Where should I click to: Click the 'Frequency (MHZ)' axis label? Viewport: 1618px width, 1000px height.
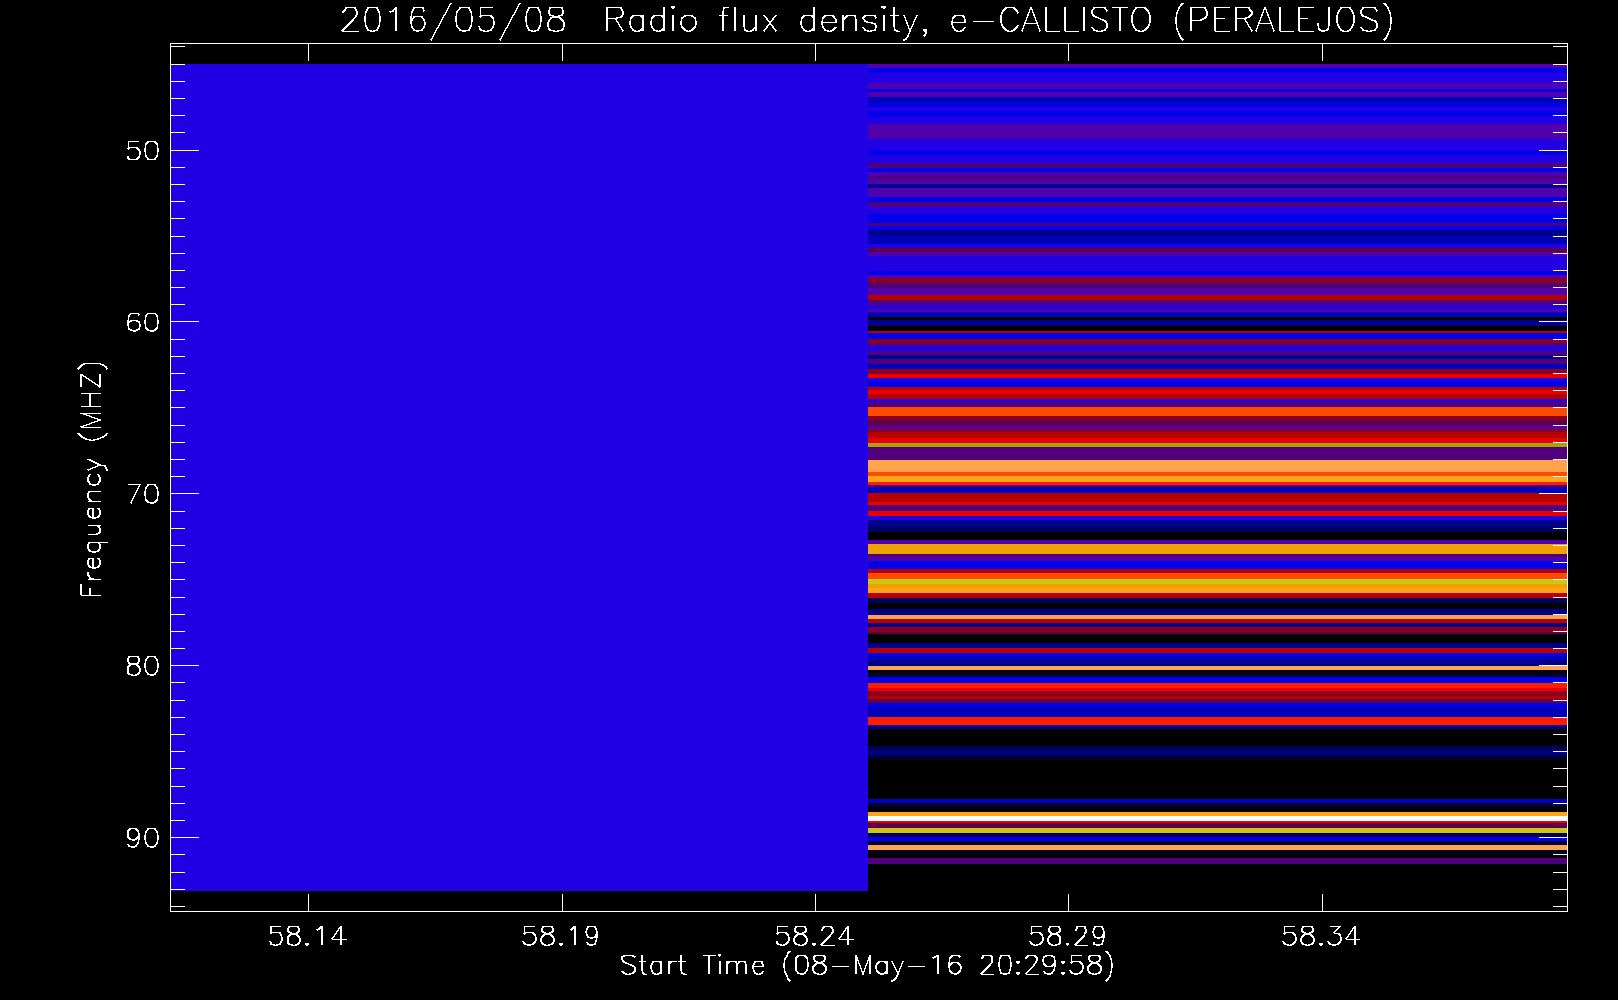click(x=92, y=479)
